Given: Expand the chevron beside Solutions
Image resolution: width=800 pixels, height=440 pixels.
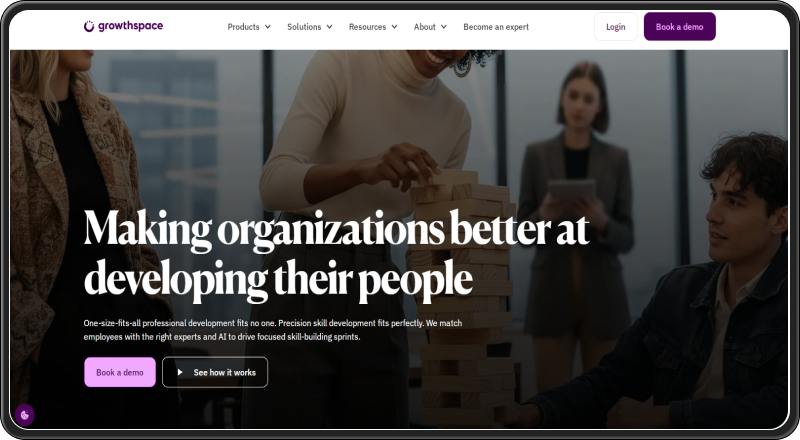Looking at the screenshot, I should click(329, 27).
